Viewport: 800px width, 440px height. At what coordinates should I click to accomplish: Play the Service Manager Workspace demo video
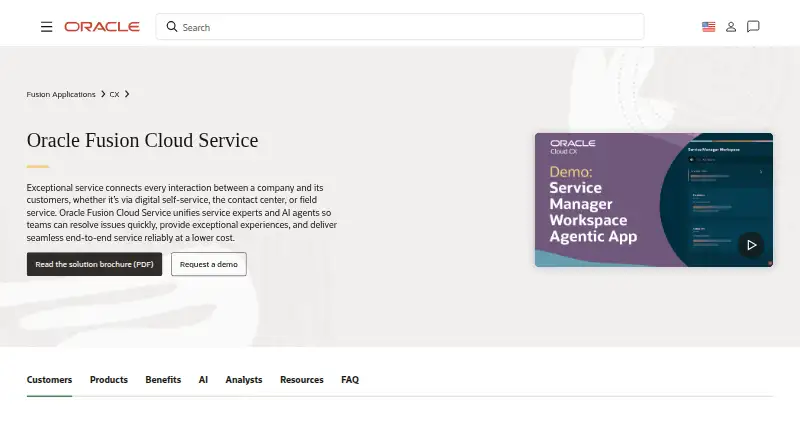point(751,246)
